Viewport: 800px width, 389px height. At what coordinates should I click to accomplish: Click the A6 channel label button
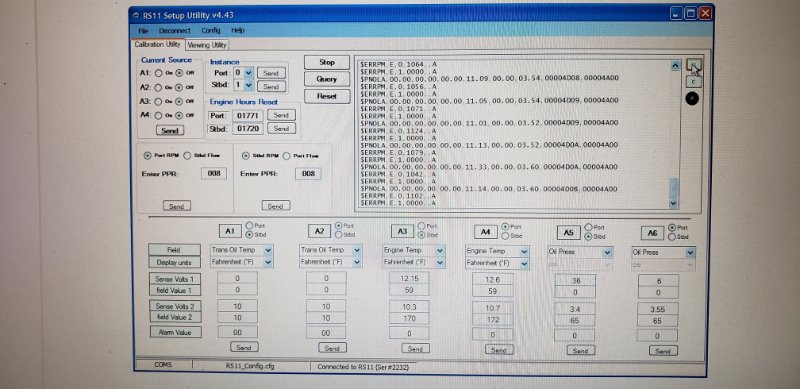(x=652, y=233)
